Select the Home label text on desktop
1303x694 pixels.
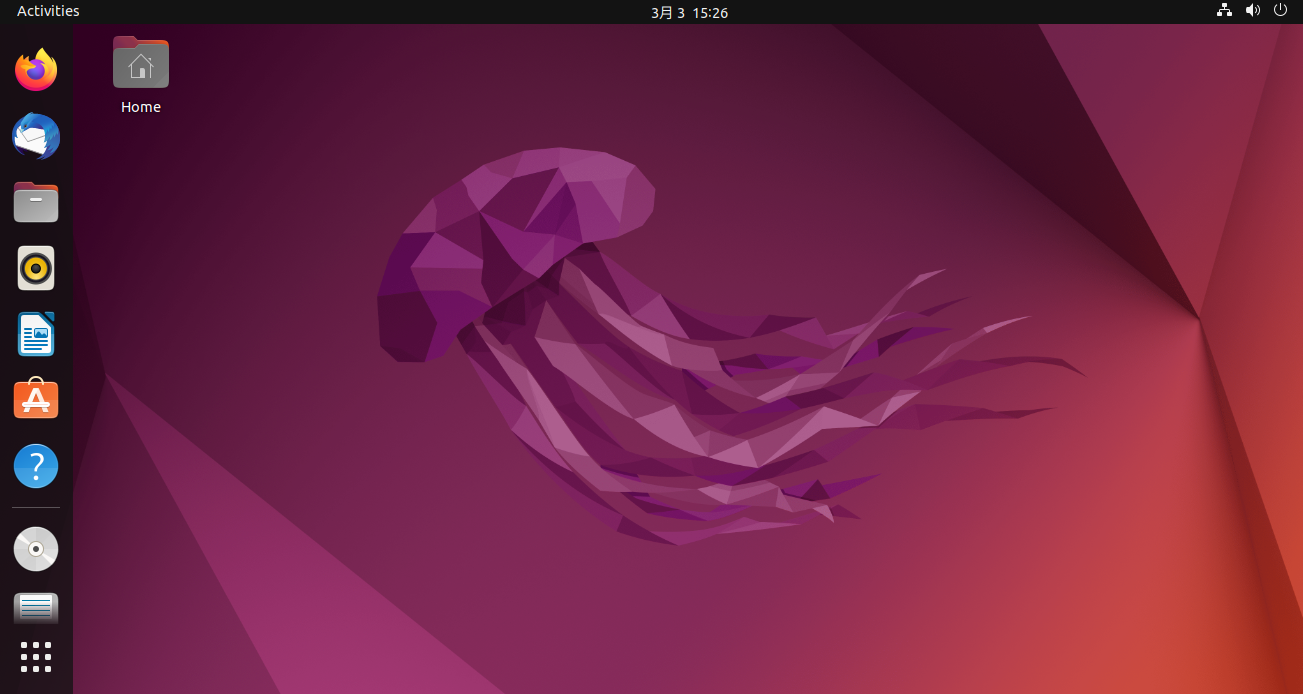click(x=141, y=107)
